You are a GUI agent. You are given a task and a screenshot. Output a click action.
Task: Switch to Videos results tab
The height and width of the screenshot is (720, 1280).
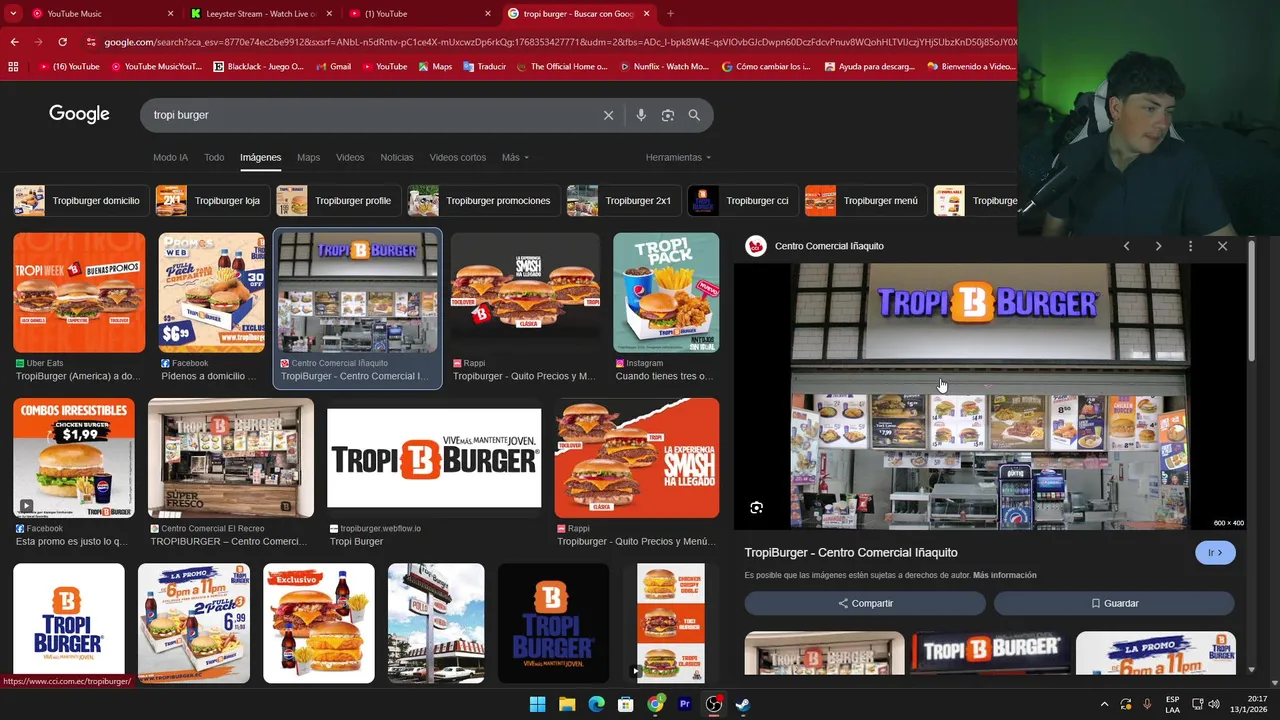tap(350, 157)
